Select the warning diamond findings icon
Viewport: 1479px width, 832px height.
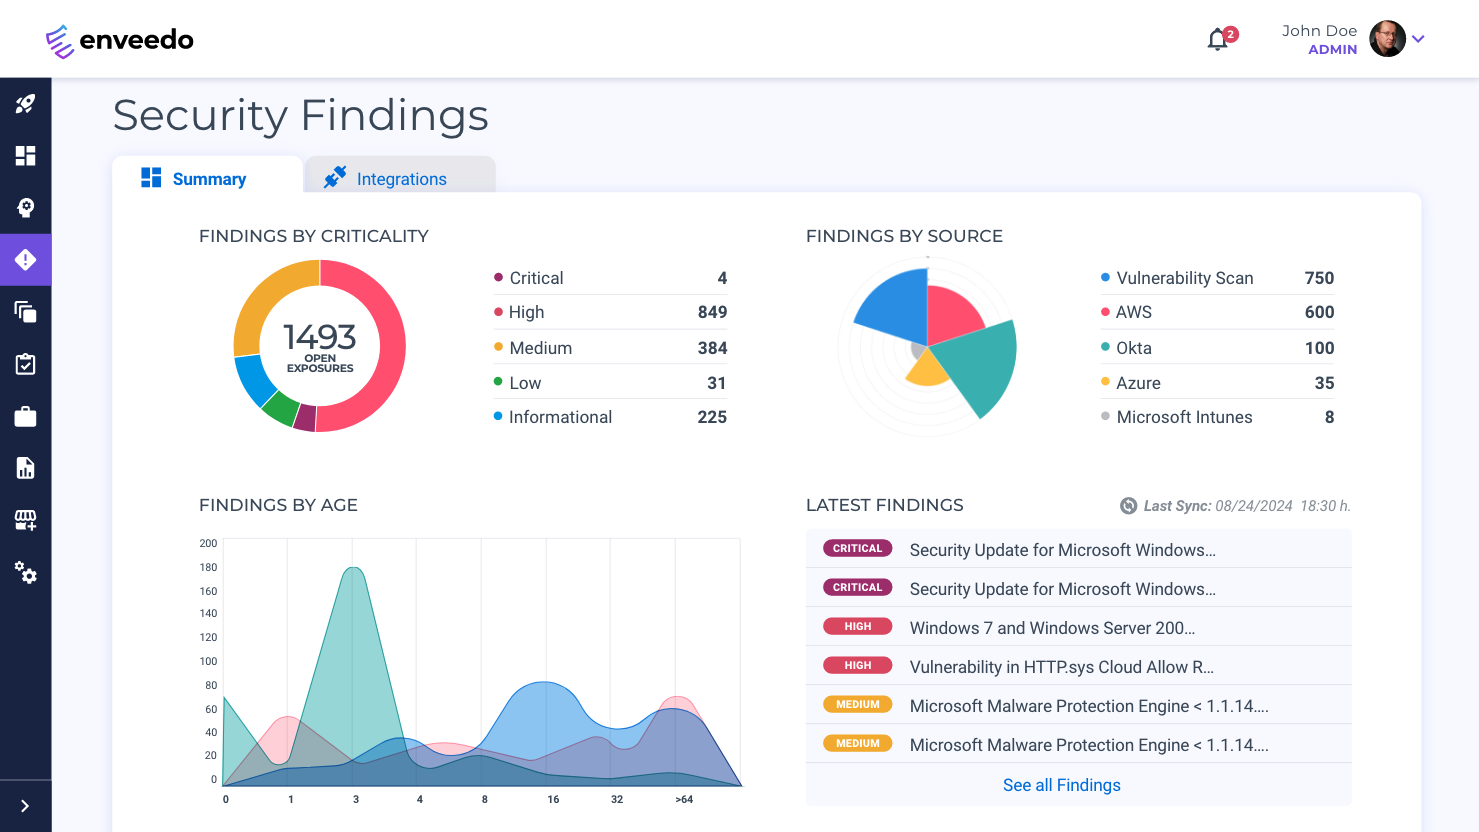tap(25, 260)
